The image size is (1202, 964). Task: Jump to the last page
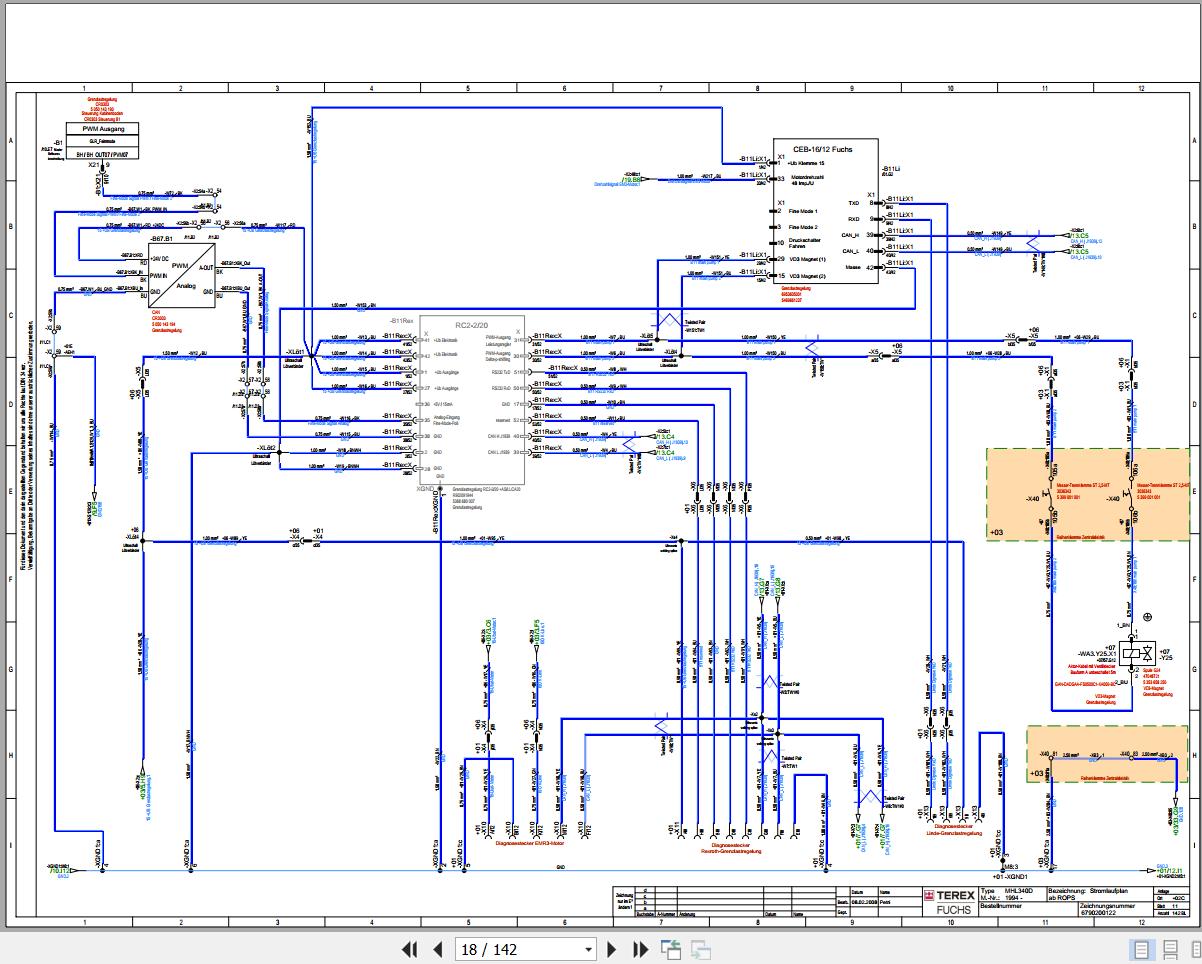click(x=640, y=949)
